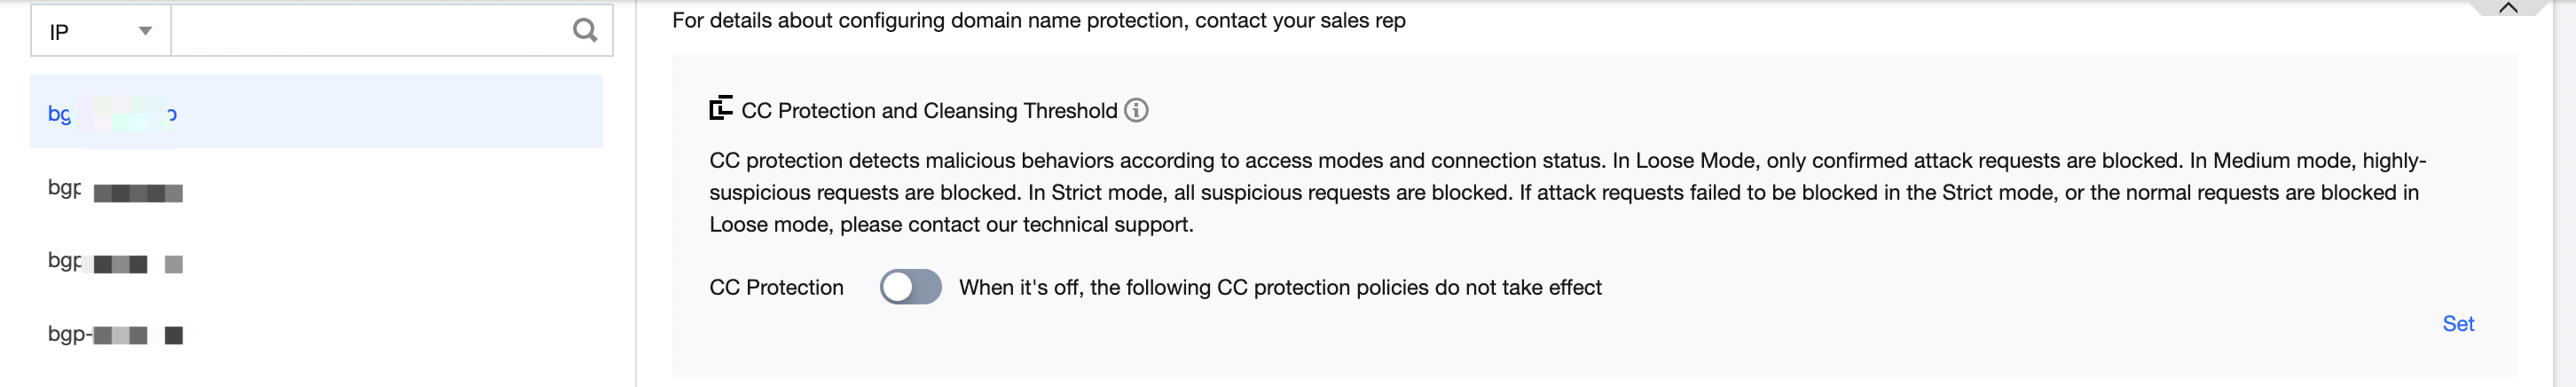Click the domain name protection sales rep note
2576x387 pixels.
1038,20
